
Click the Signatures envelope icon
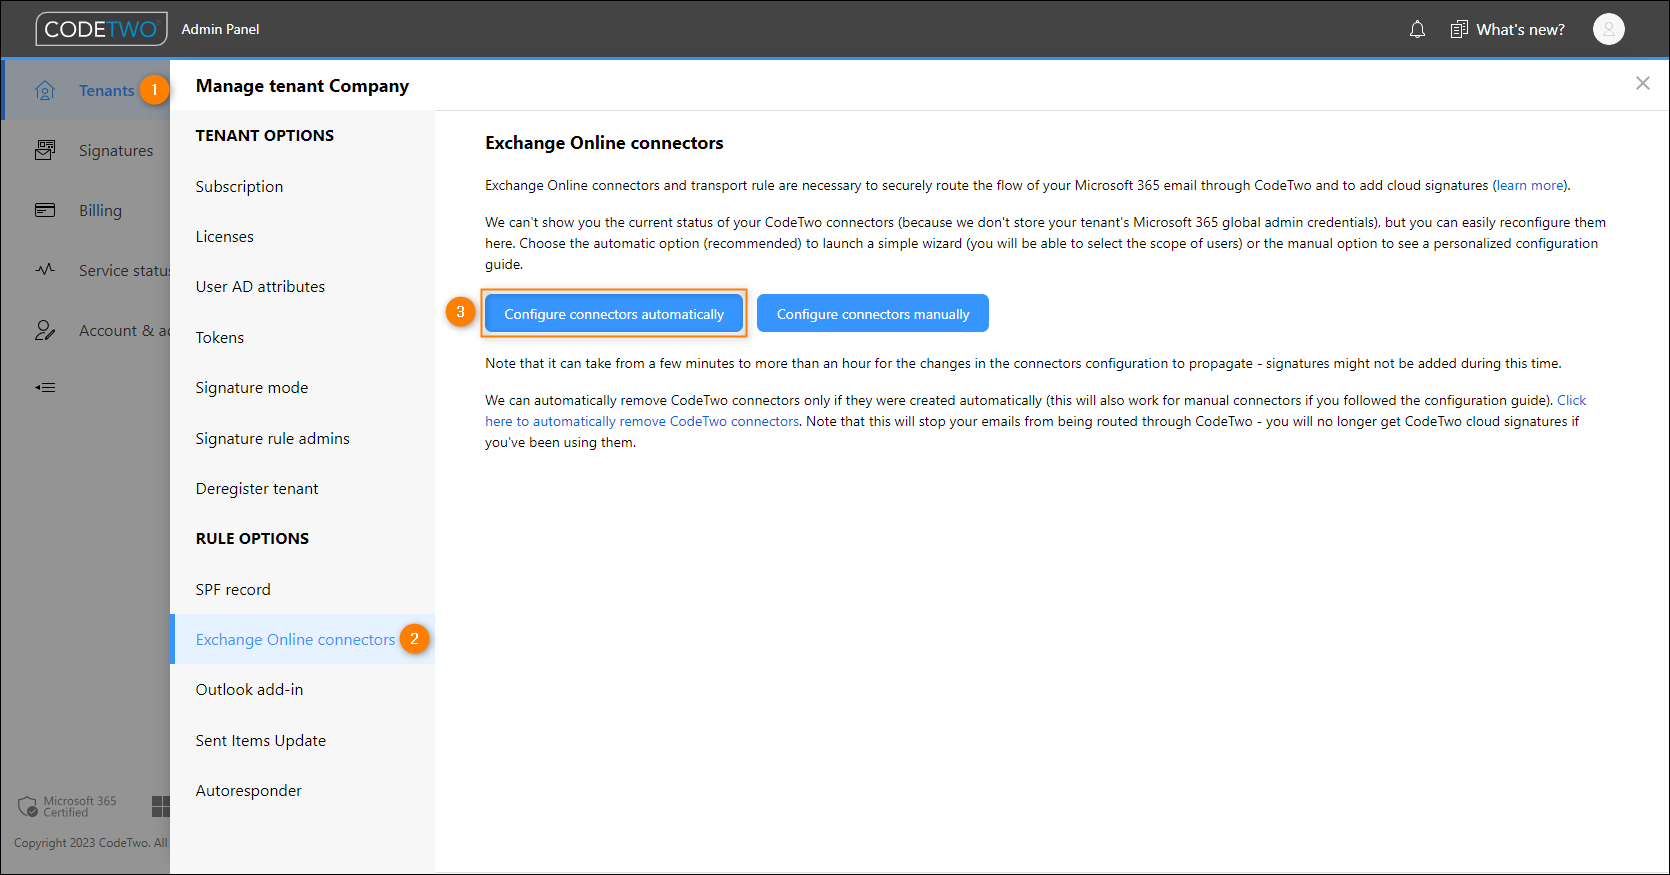pos(45,150)
